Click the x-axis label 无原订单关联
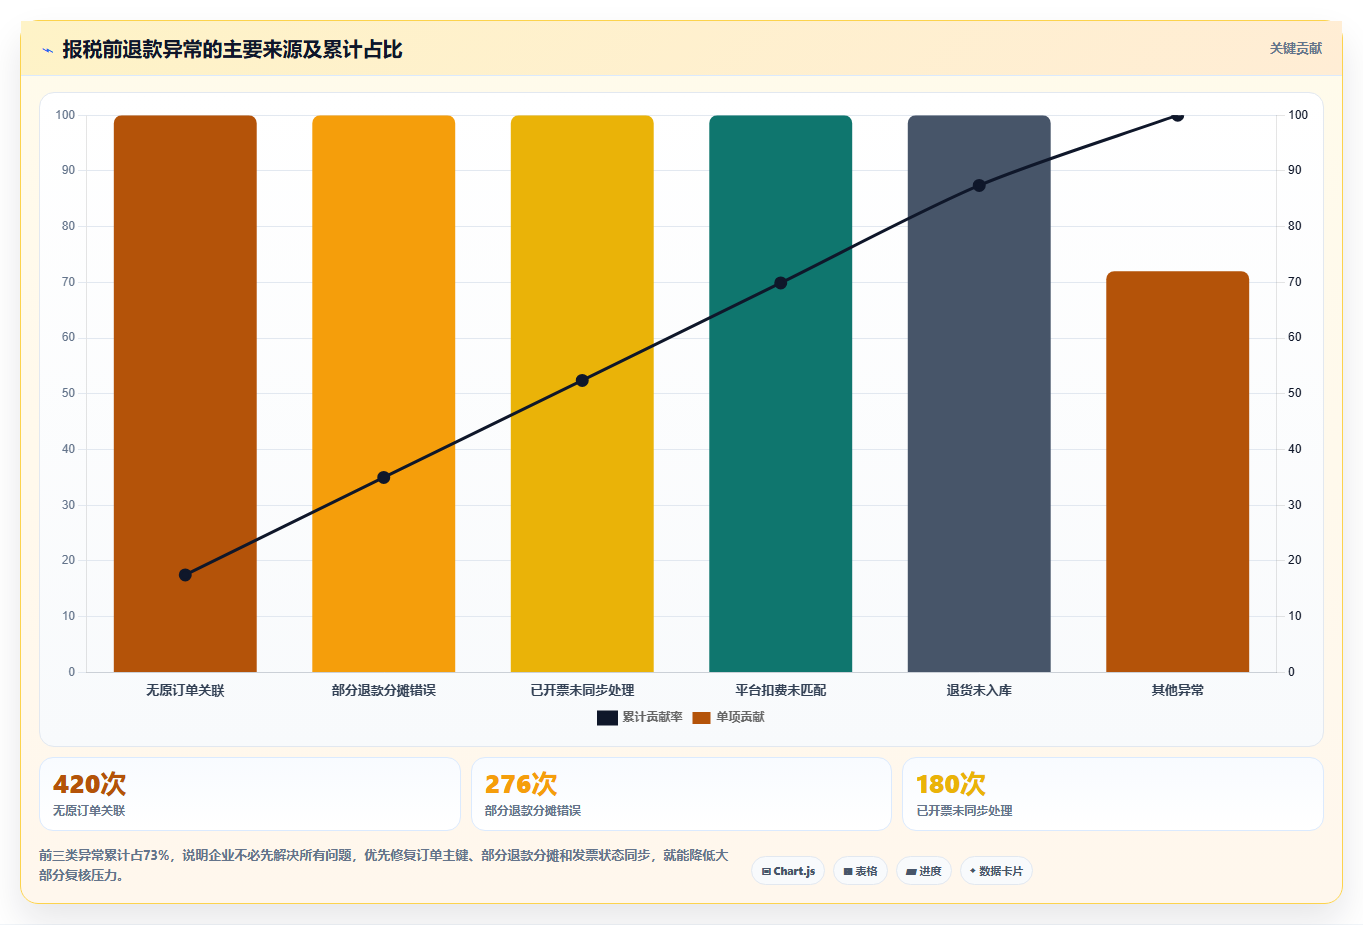1363x925 pixels. 185,691
